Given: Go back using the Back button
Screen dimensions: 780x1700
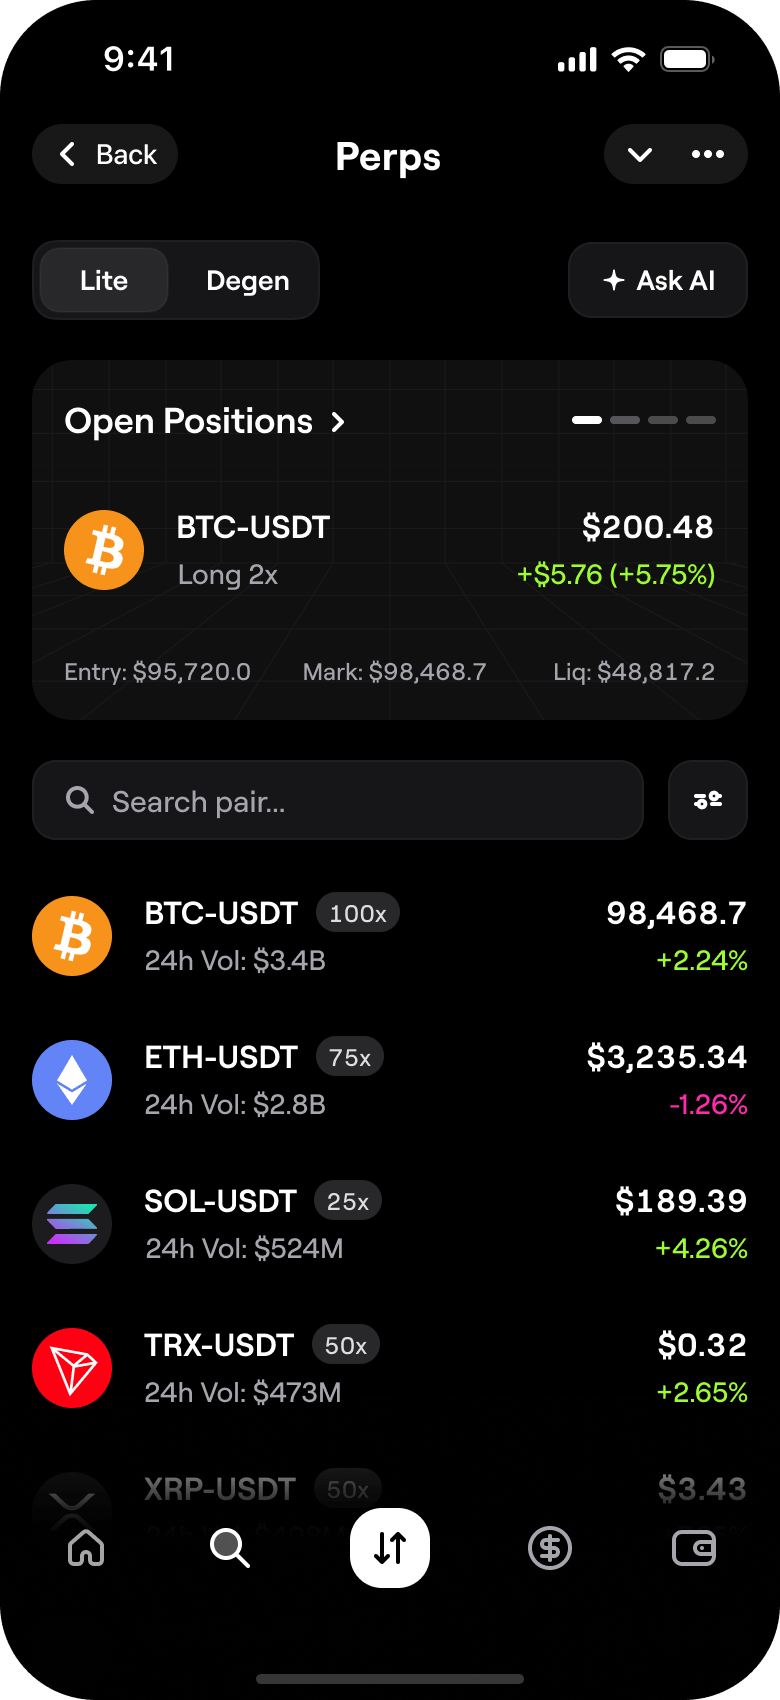Looking at the screenshot, I should point(105,154).
